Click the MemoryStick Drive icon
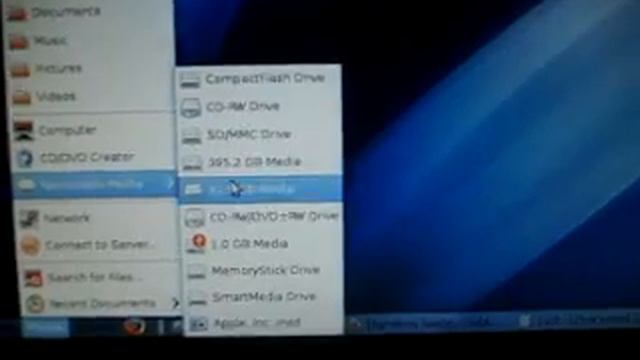Image resolution: width=640 pixels, height=360 pixels. pyautogui.click(x=197, y=271)
